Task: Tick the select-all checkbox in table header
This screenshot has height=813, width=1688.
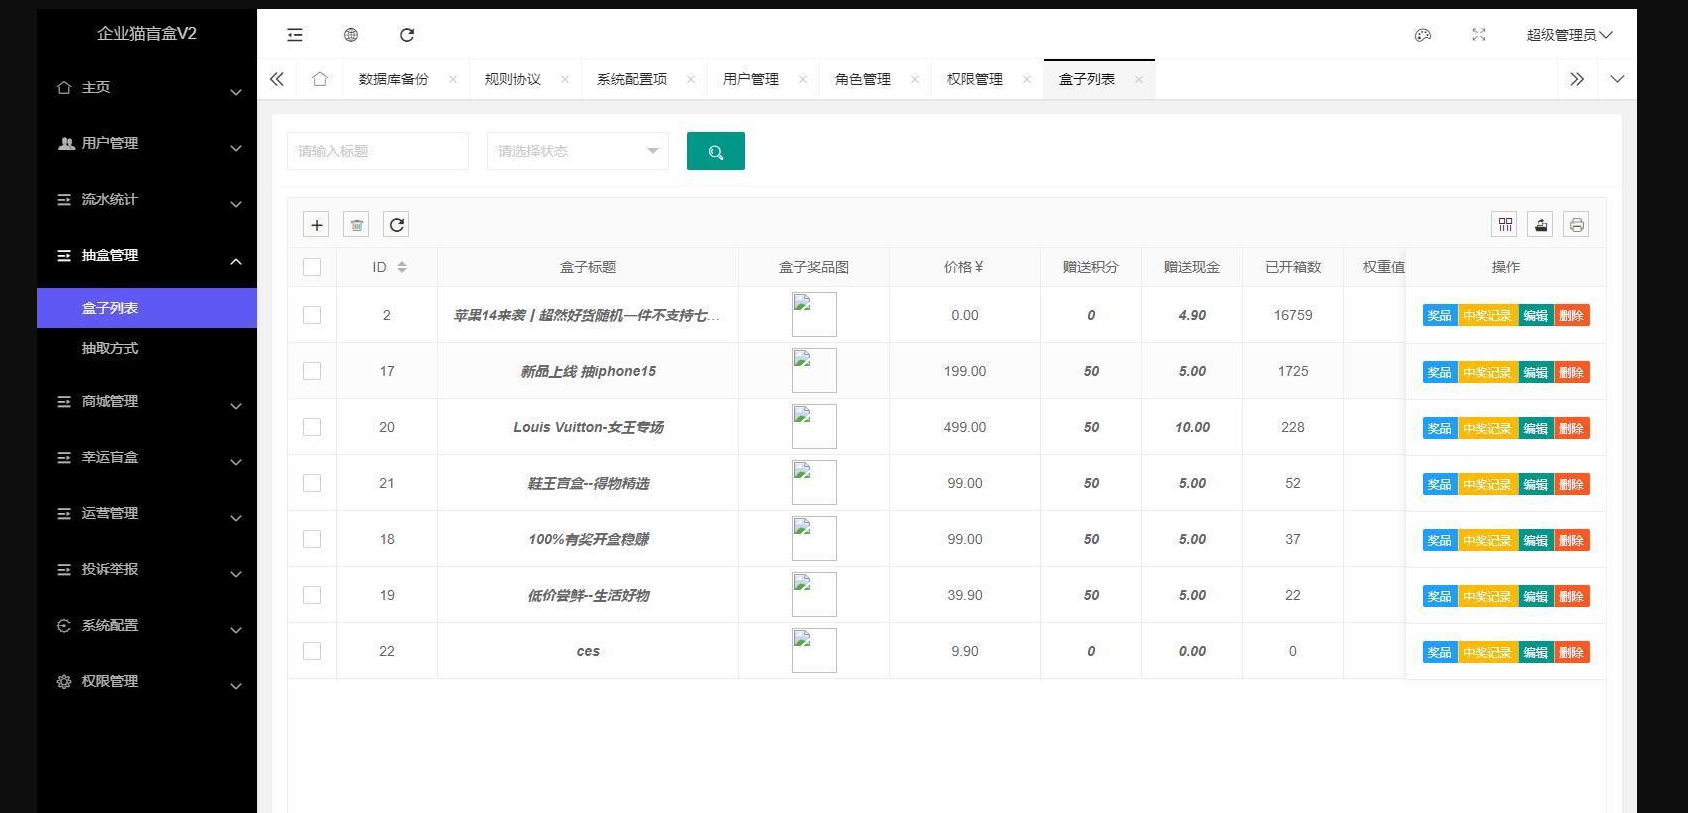Action: click(312, 267)
